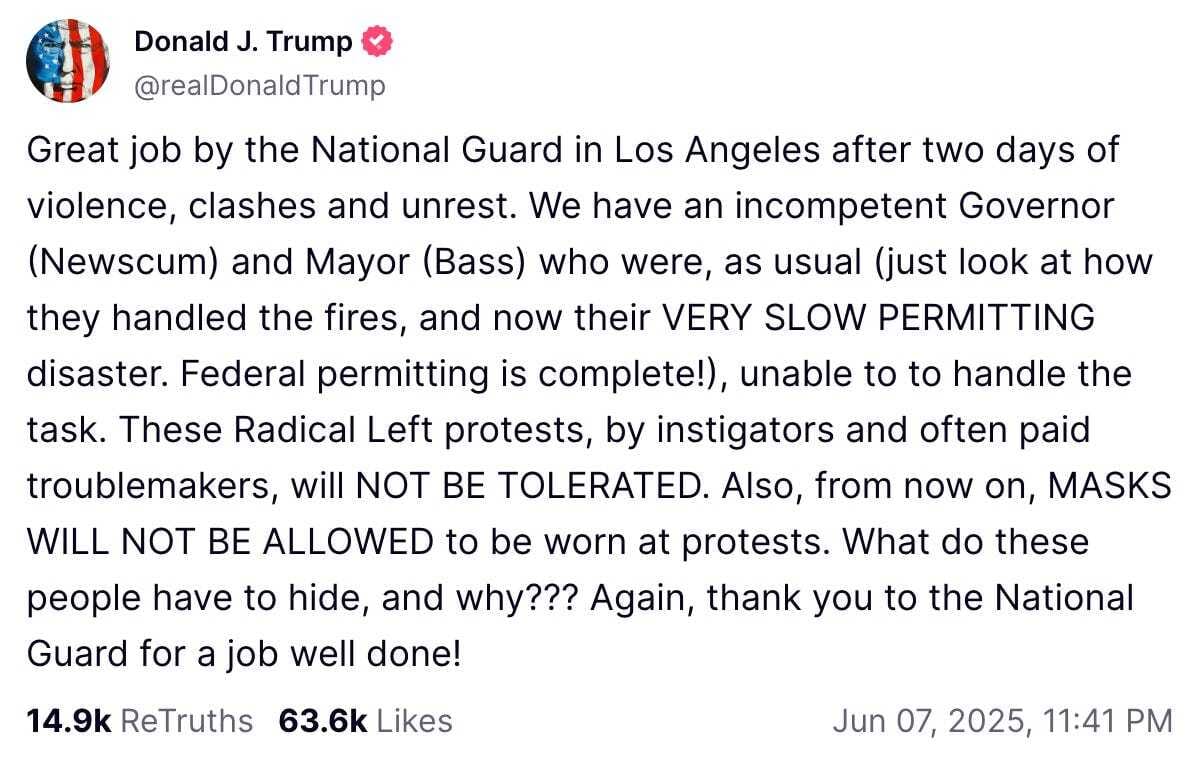Click the Likes label
Screen dimensions: 1196x762
pos(415,721)
